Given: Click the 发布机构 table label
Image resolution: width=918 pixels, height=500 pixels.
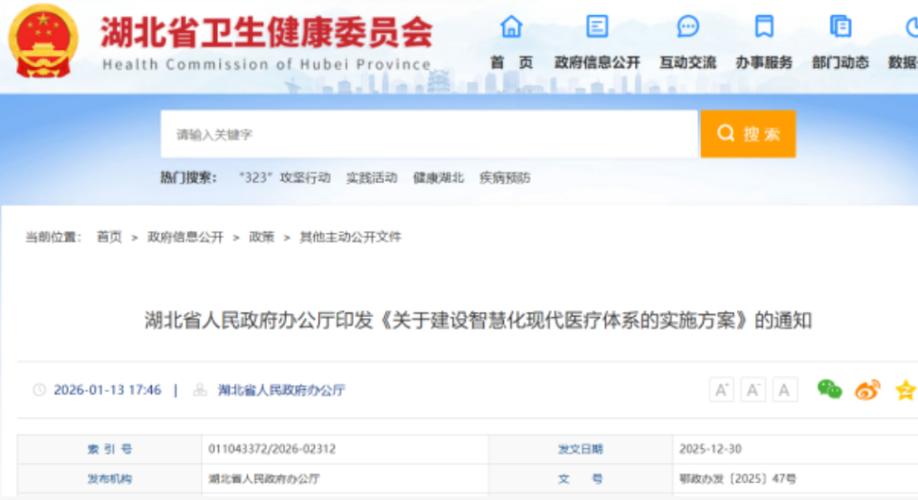Looking at the screenshot, I should [110, 479].
